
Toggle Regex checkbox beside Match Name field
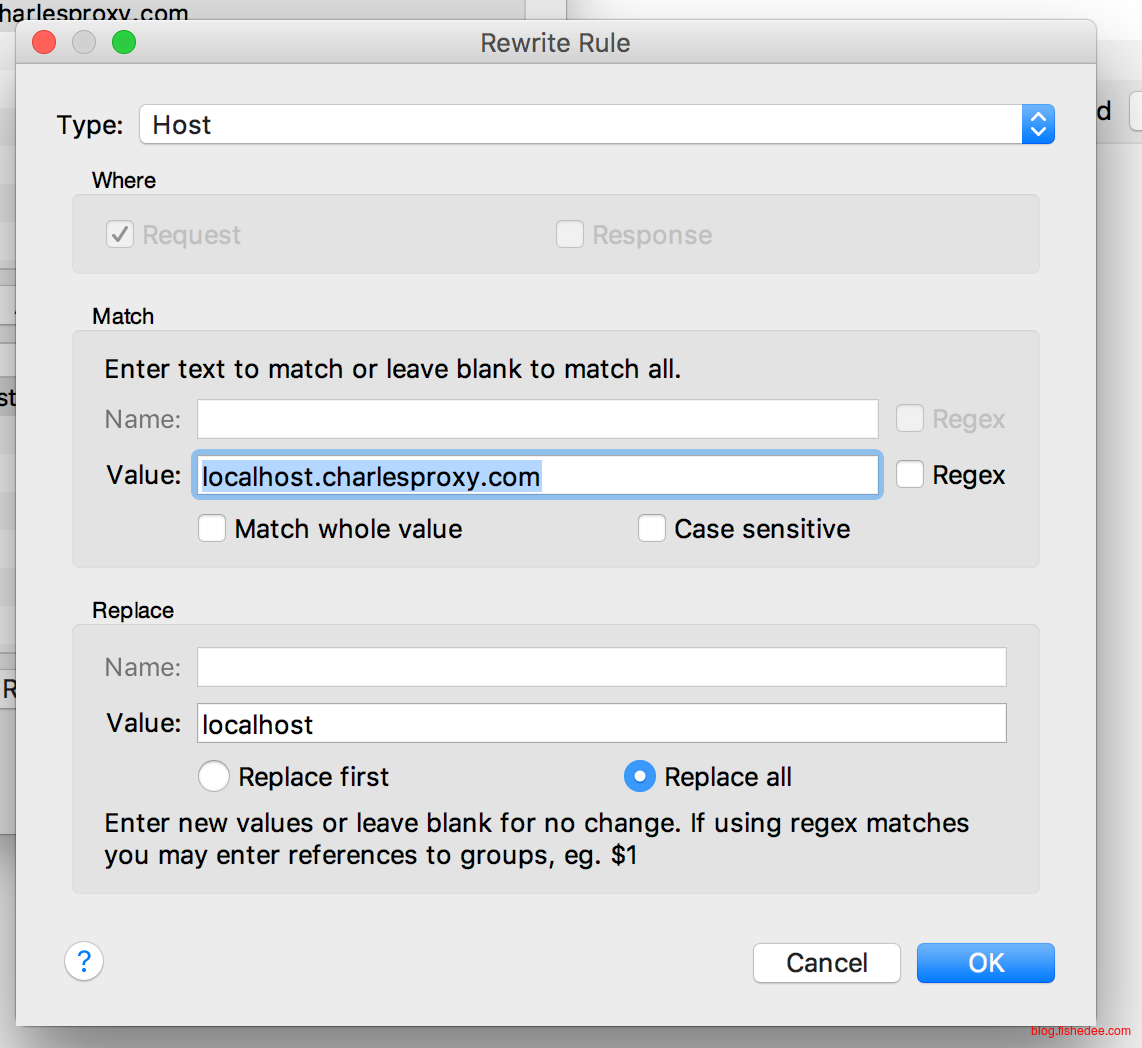[x=909, y=419]
